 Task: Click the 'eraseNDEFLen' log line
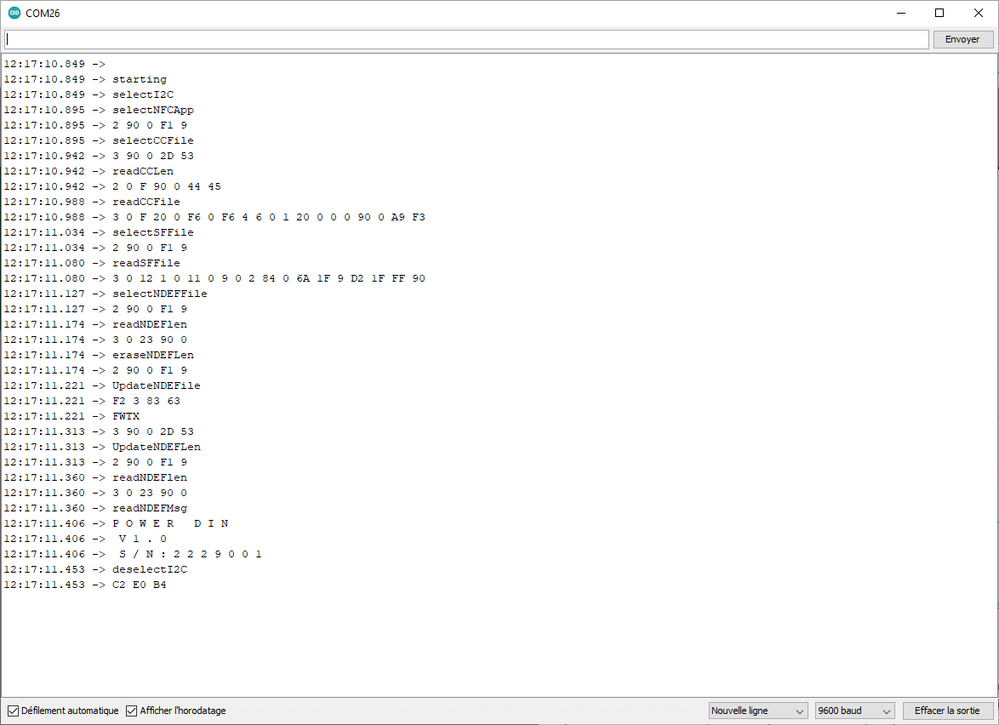click(x=99, y=355)
